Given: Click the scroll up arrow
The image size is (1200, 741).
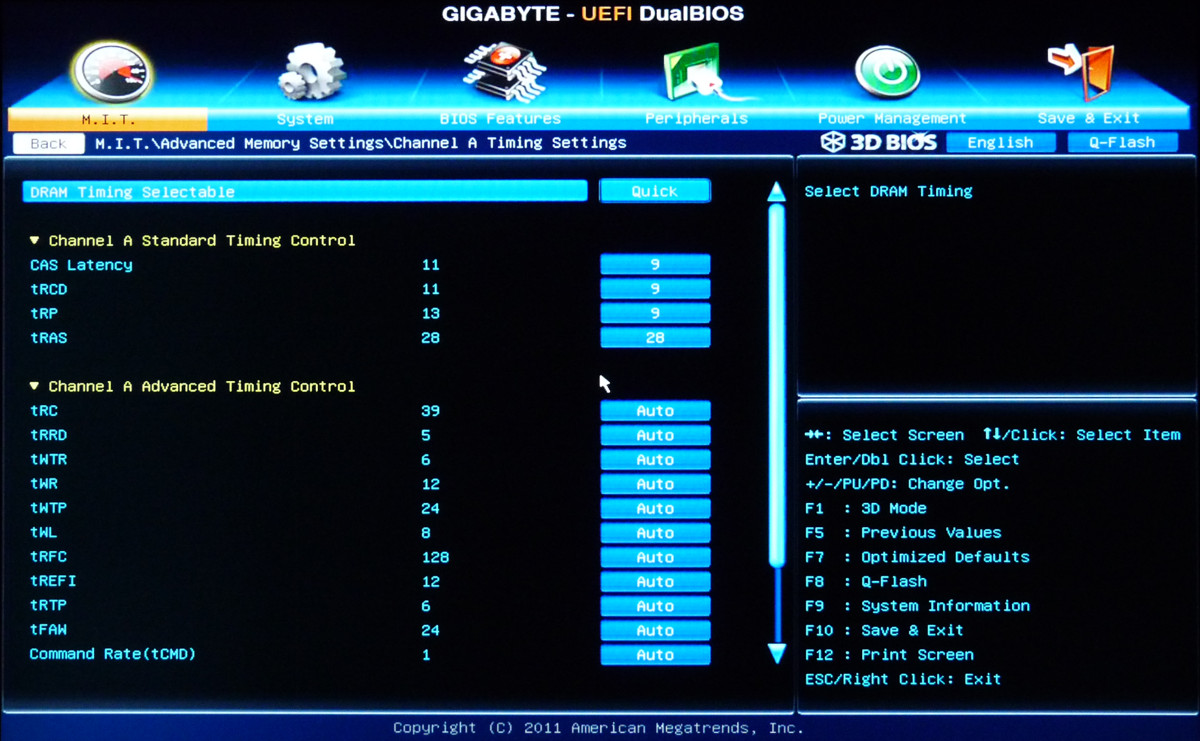Looking at the screenshot, I should click(776, 192).
